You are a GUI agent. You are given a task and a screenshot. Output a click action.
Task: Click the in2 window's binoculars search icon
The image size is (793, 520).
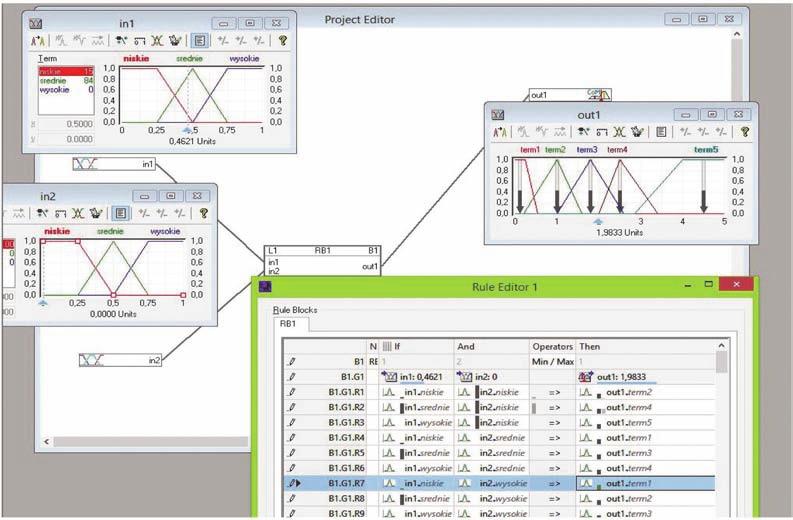42,213
